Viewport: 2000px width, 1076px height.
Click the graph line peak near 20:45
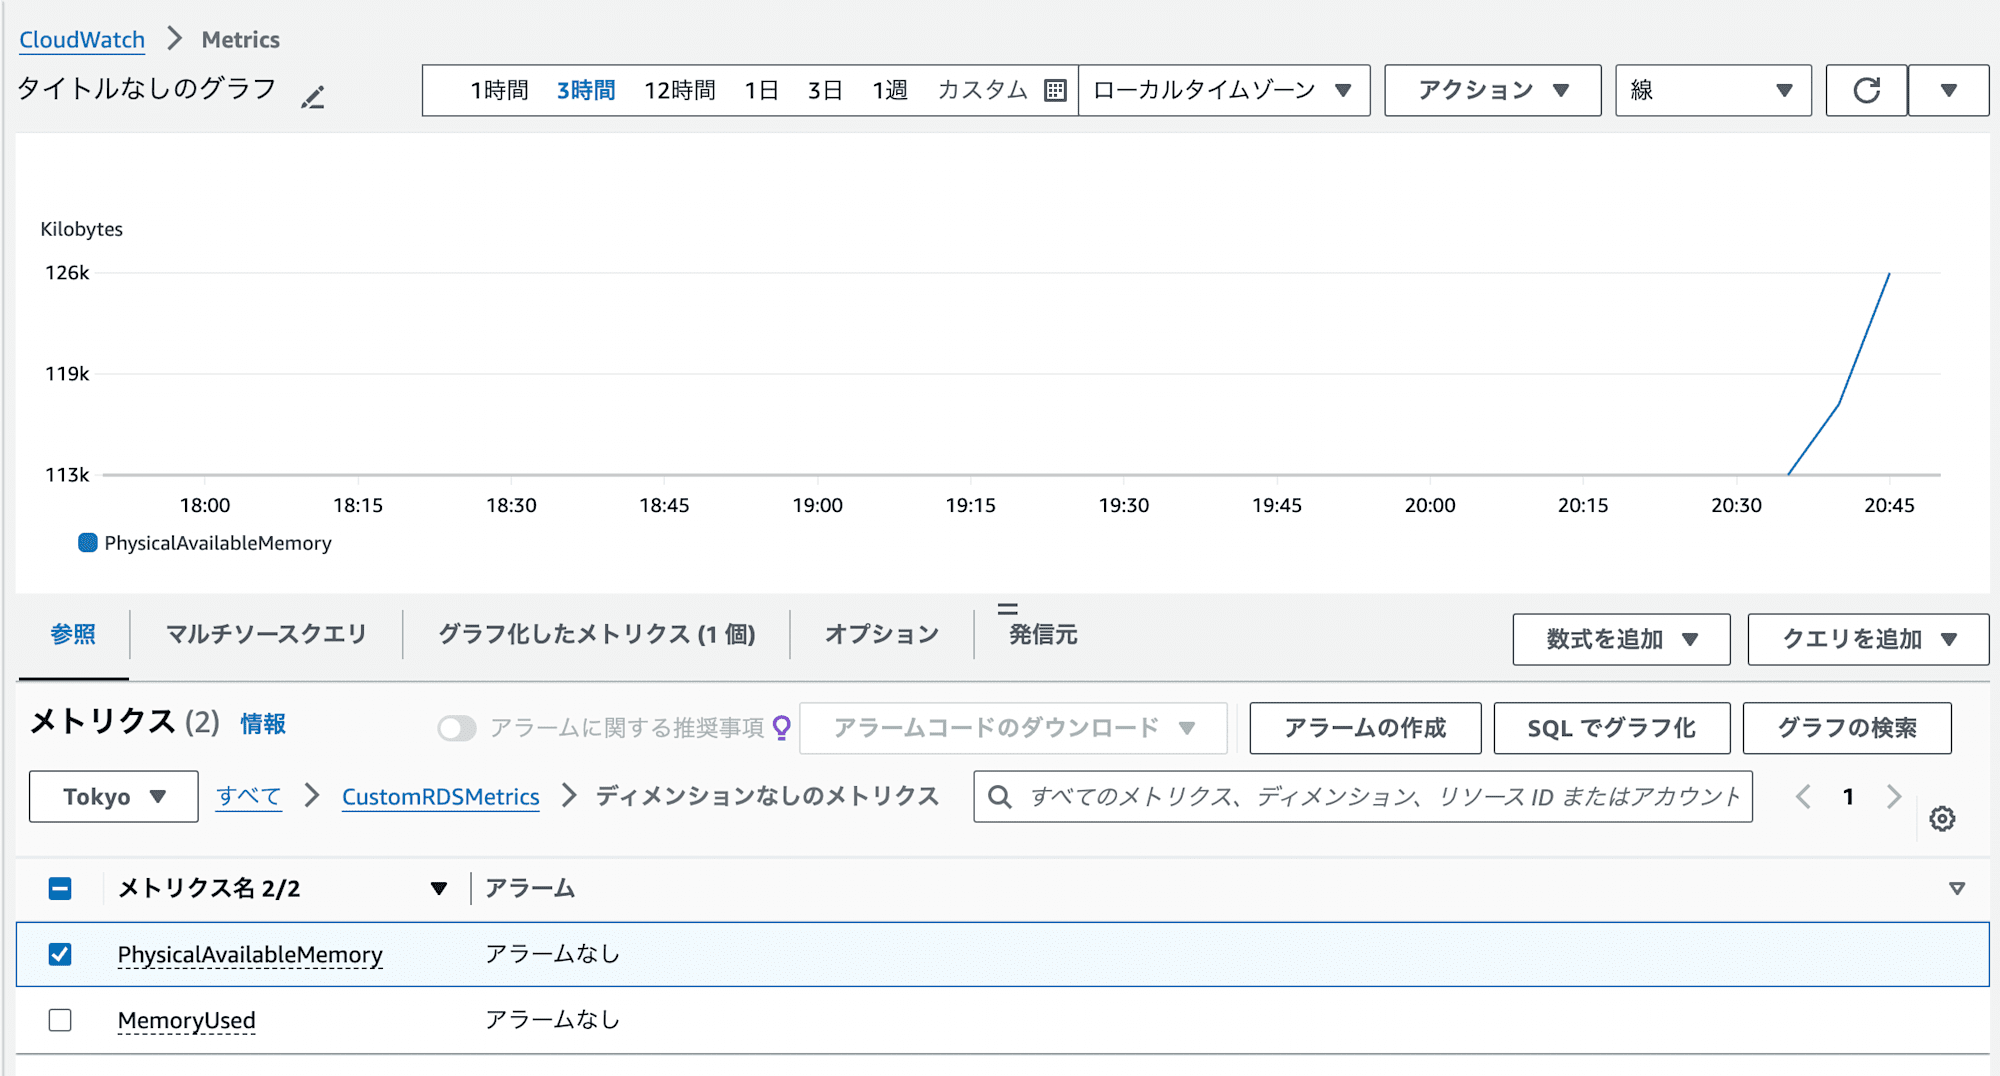click(x=1888, y=274)
